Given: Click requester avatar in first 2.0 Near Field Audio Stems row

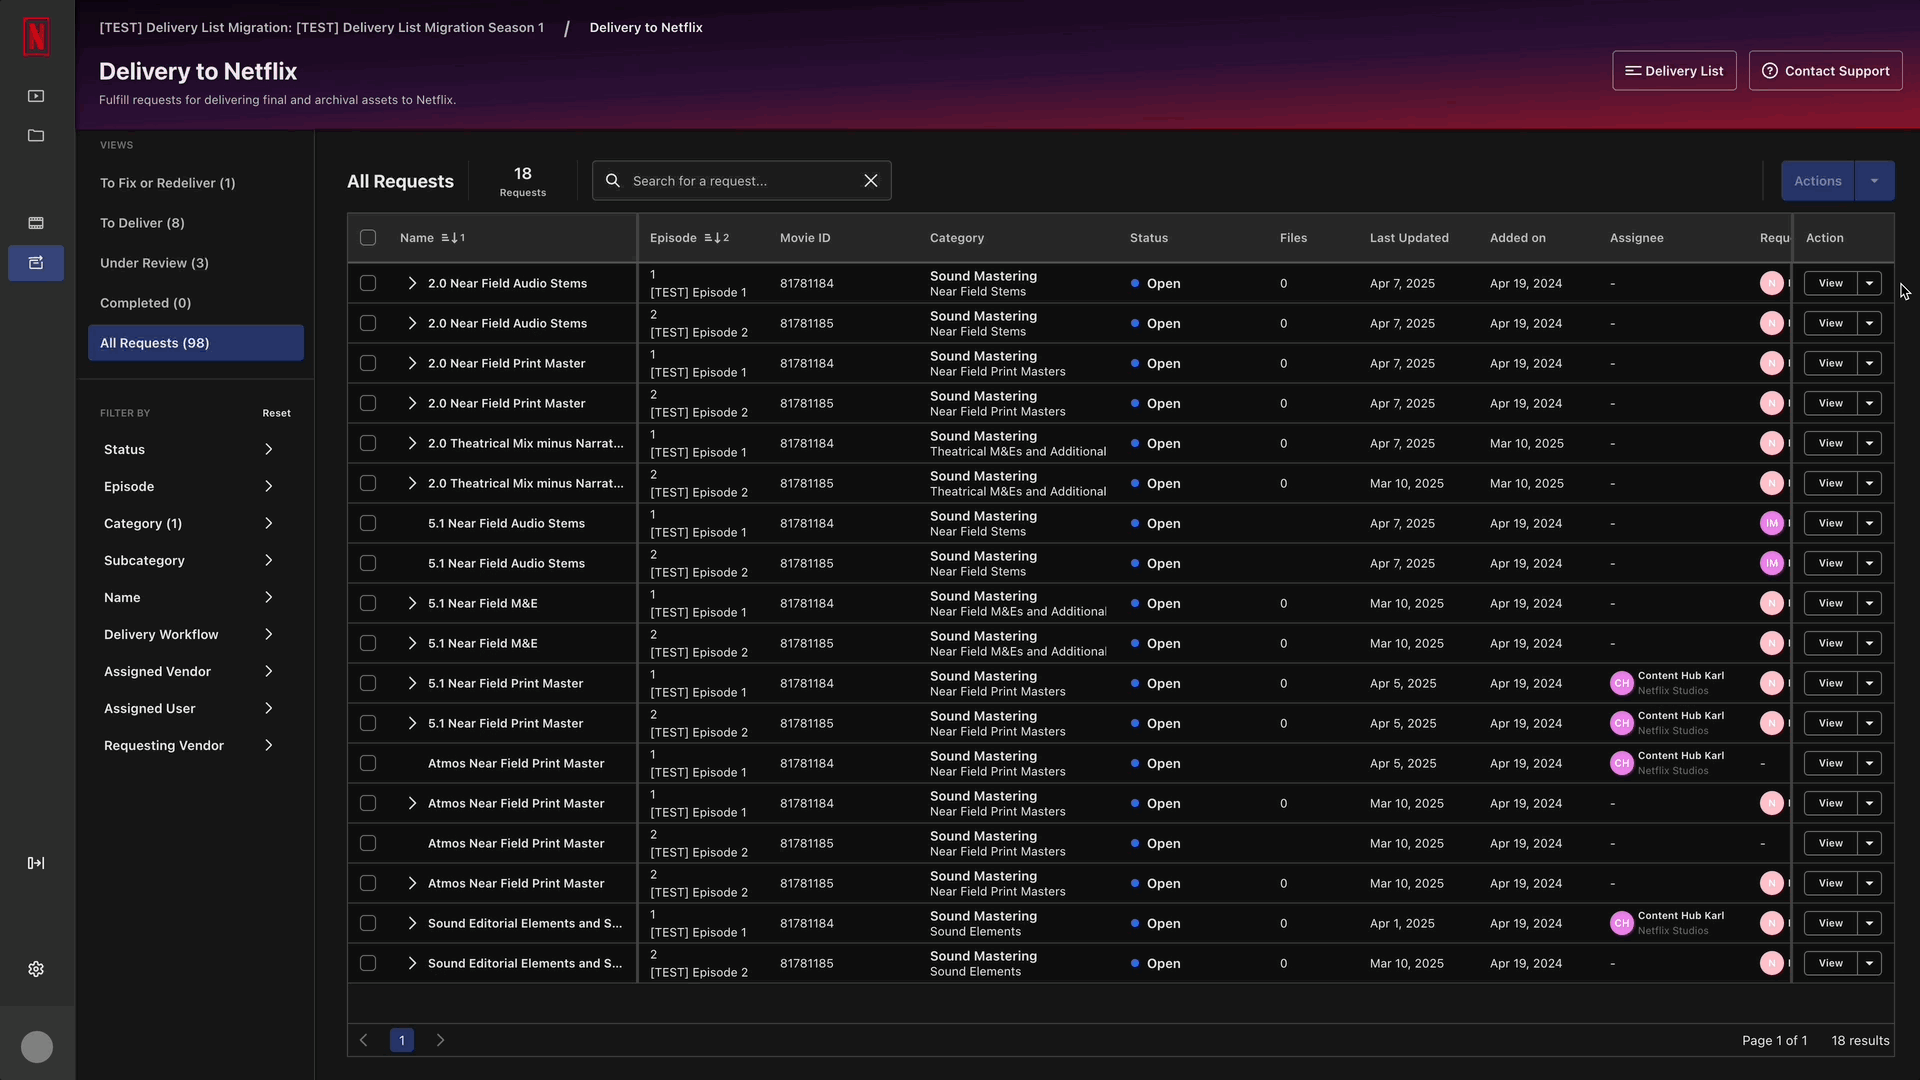Looking at the screenshot, I should point(1772,283).
